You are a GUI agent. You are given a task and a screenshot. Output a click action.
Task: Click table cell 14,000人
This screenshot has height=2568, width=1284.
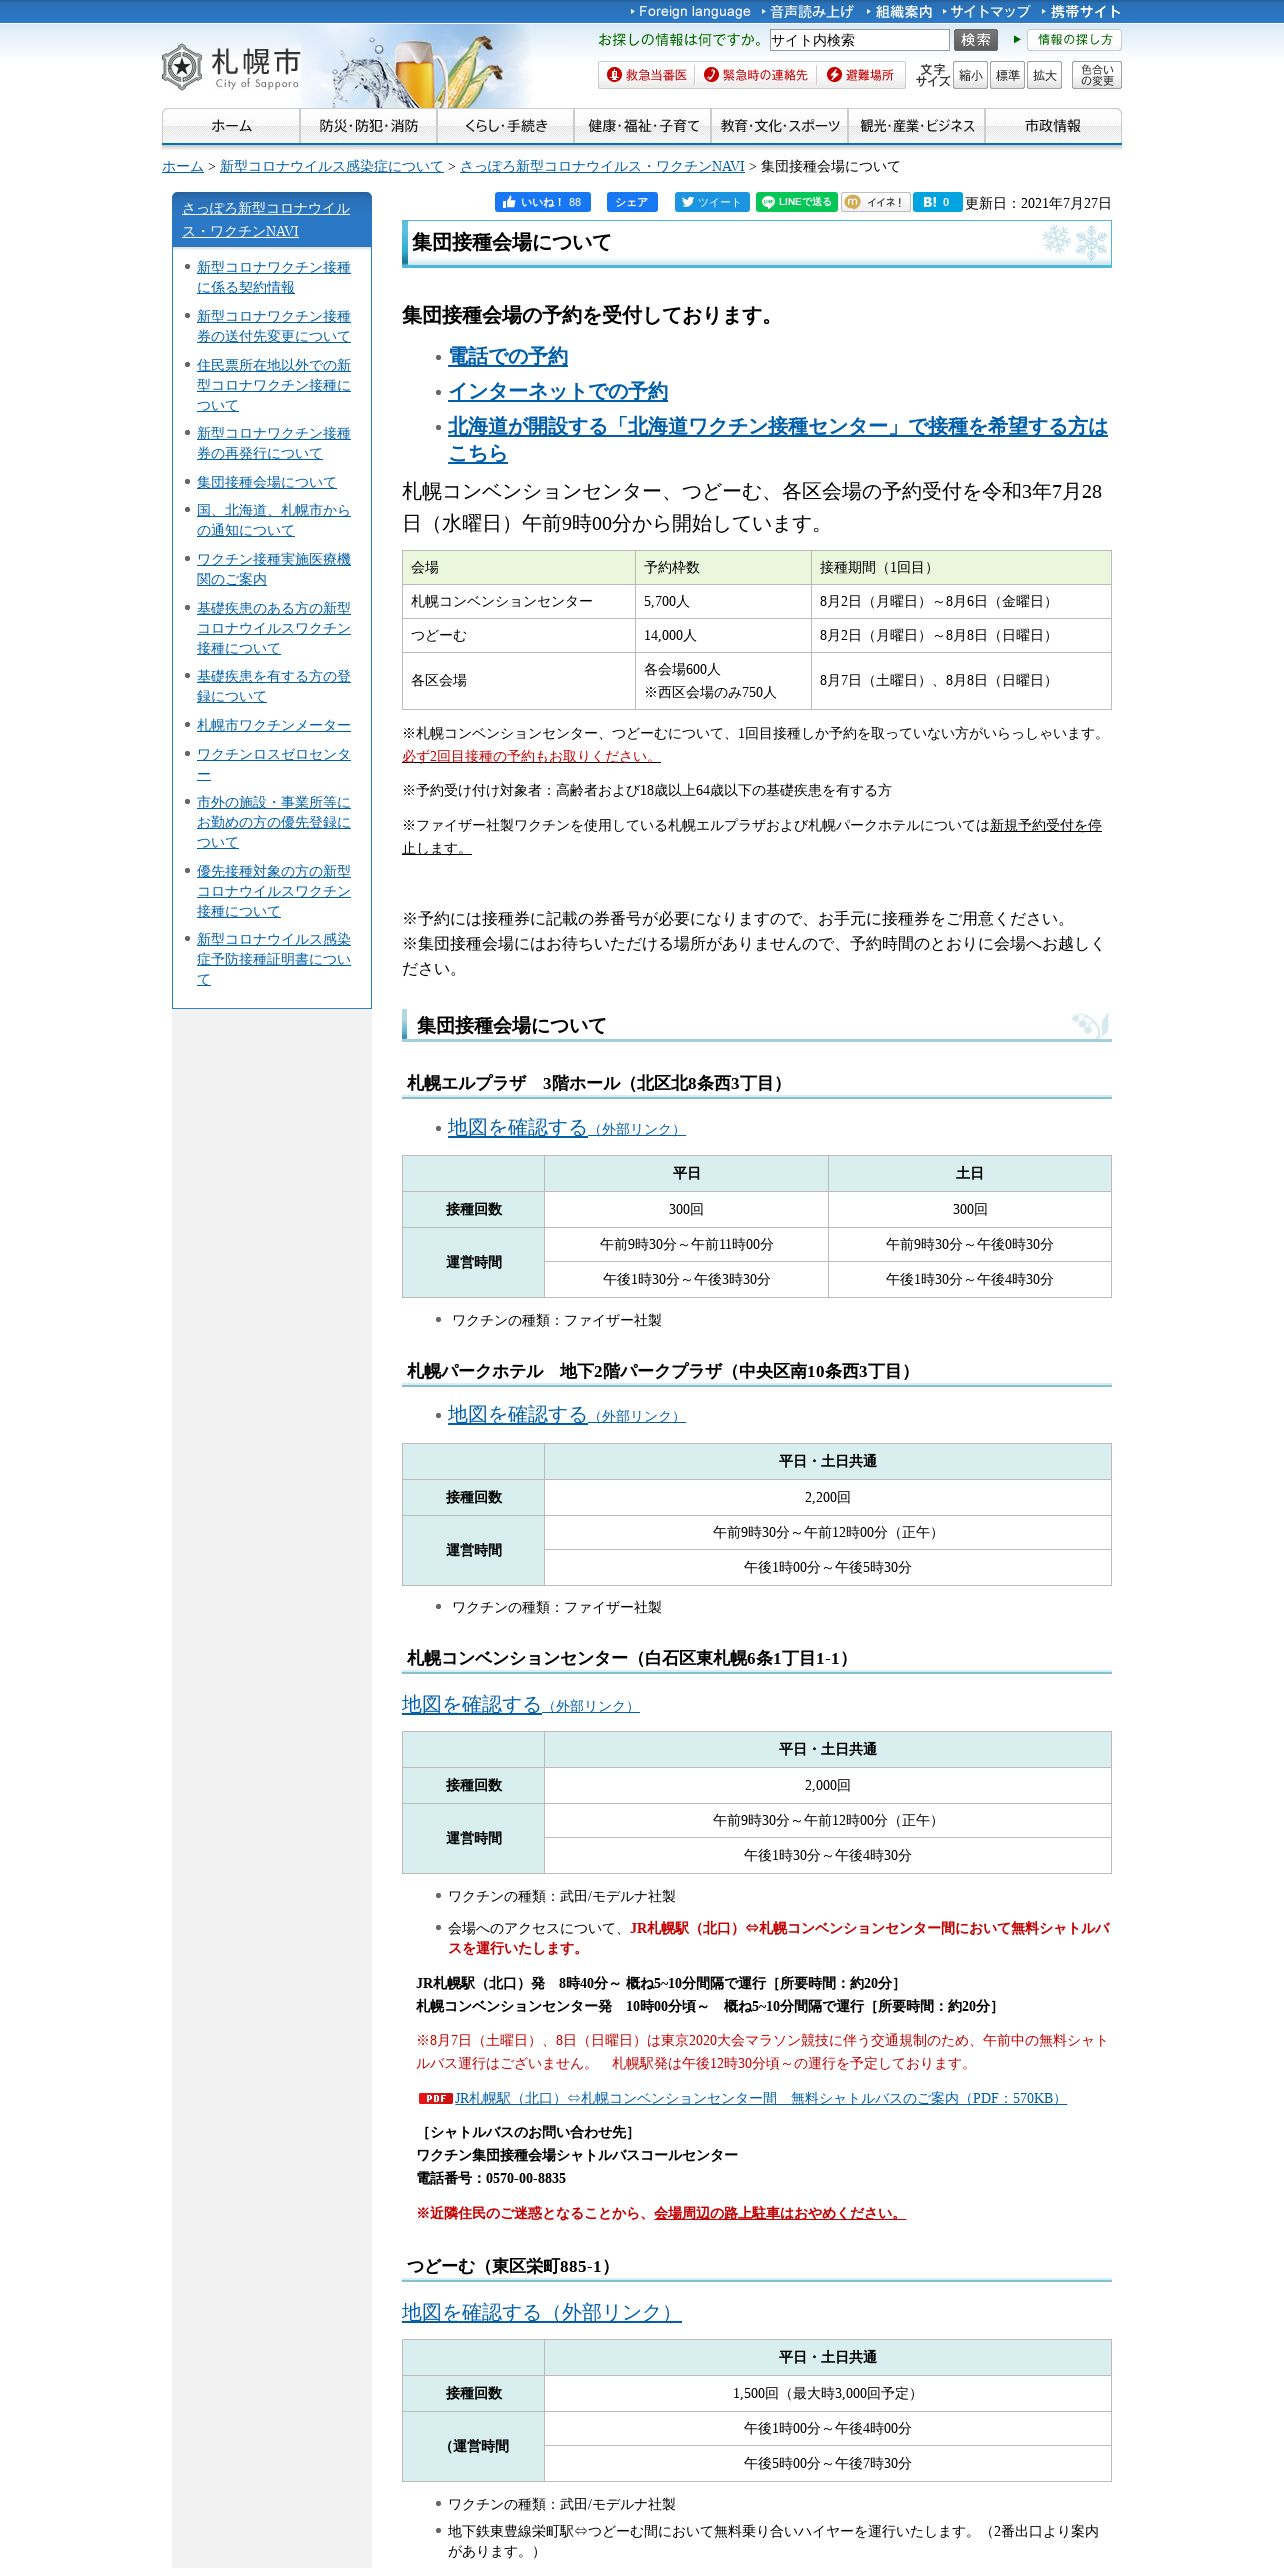723,635
